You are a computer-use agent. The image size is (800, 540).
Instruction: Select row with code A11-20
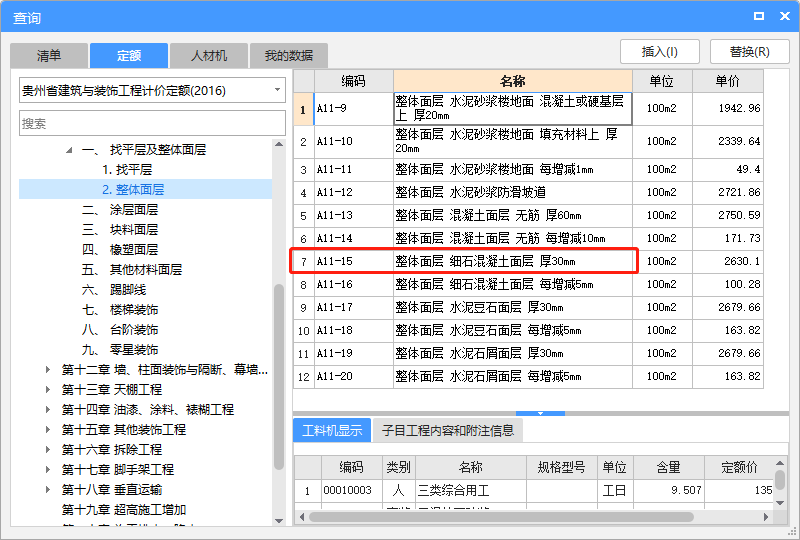click(x=529, y=377)
